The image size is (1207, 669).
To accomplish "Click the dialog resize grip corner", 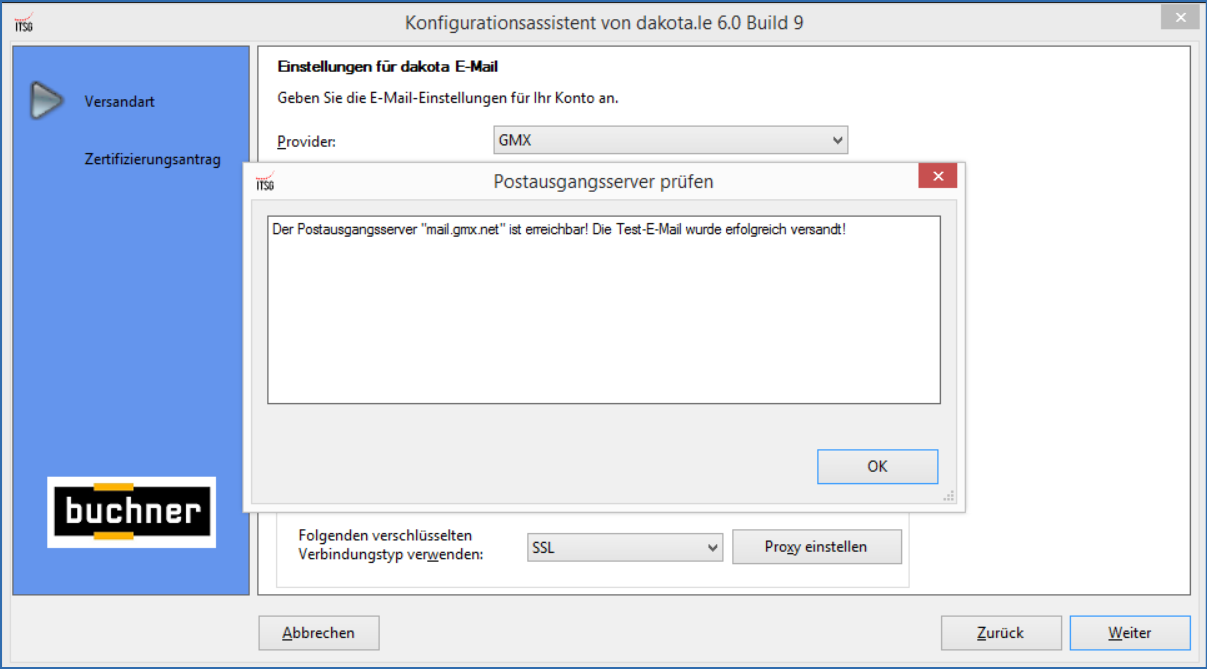I will (948, 495).
